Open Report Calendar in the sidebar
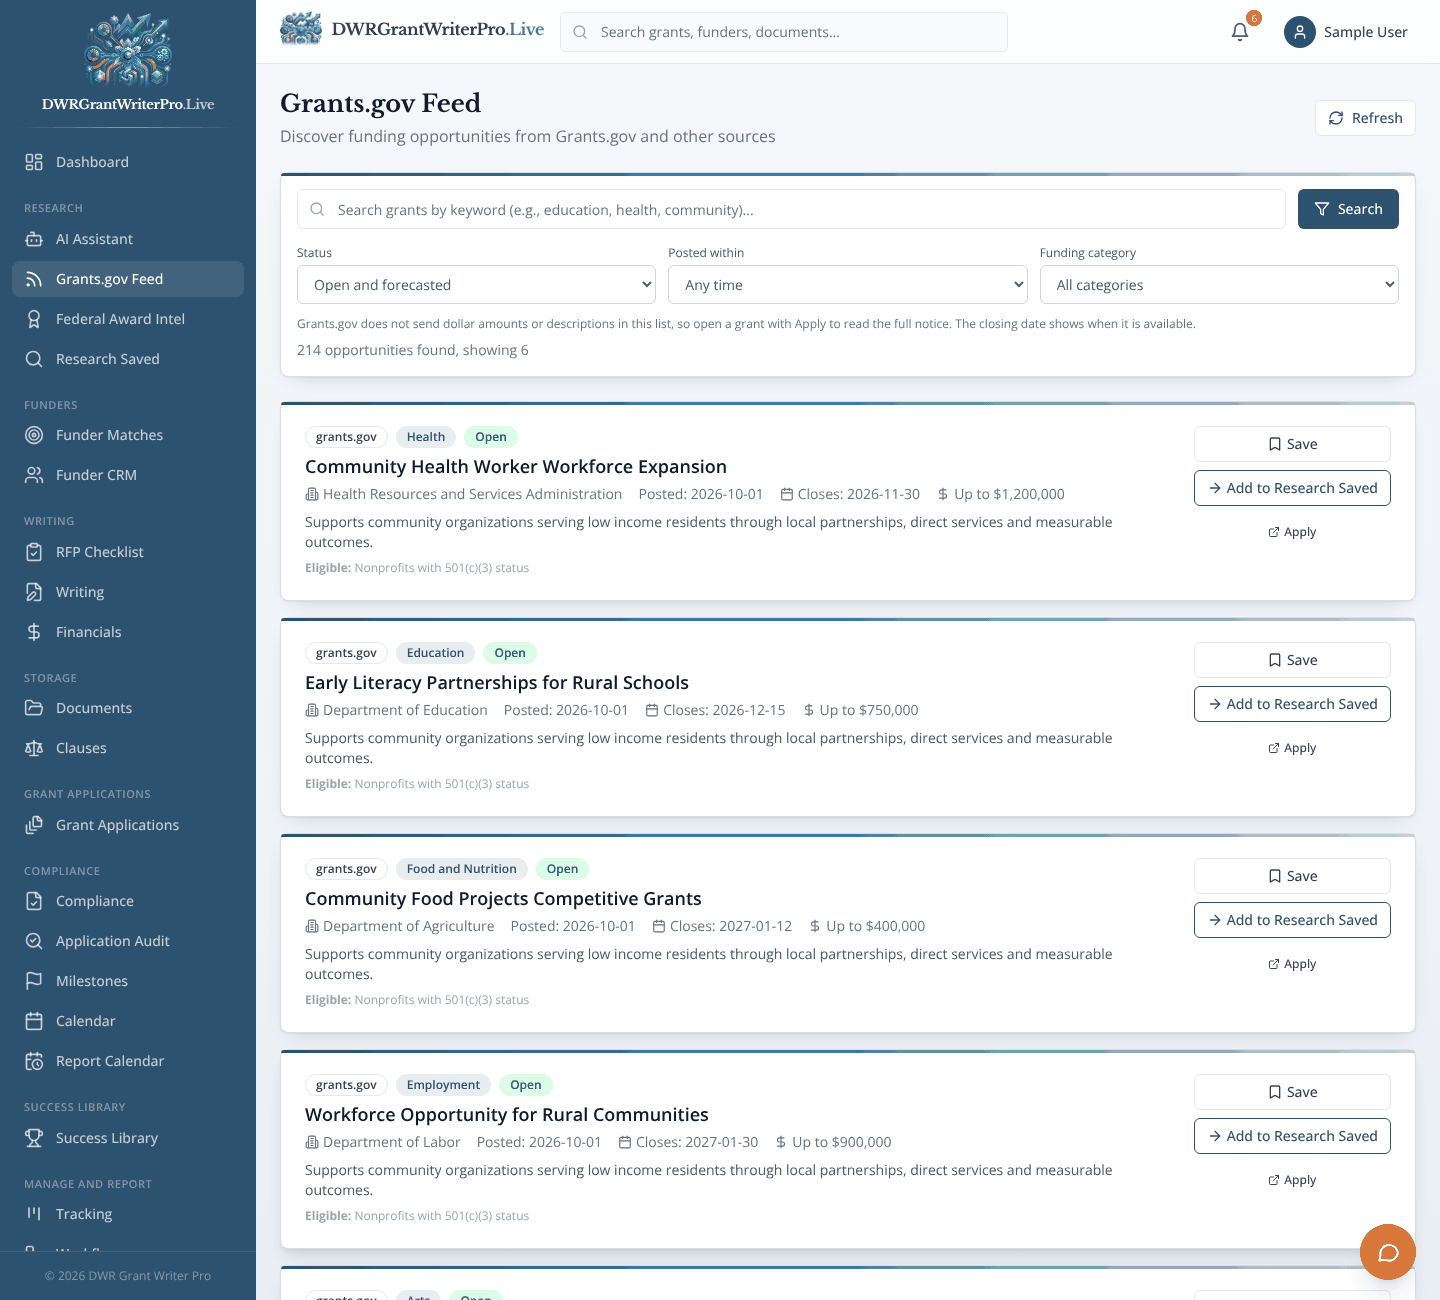This screenshot has width=1440, height=1300. 128,1061
